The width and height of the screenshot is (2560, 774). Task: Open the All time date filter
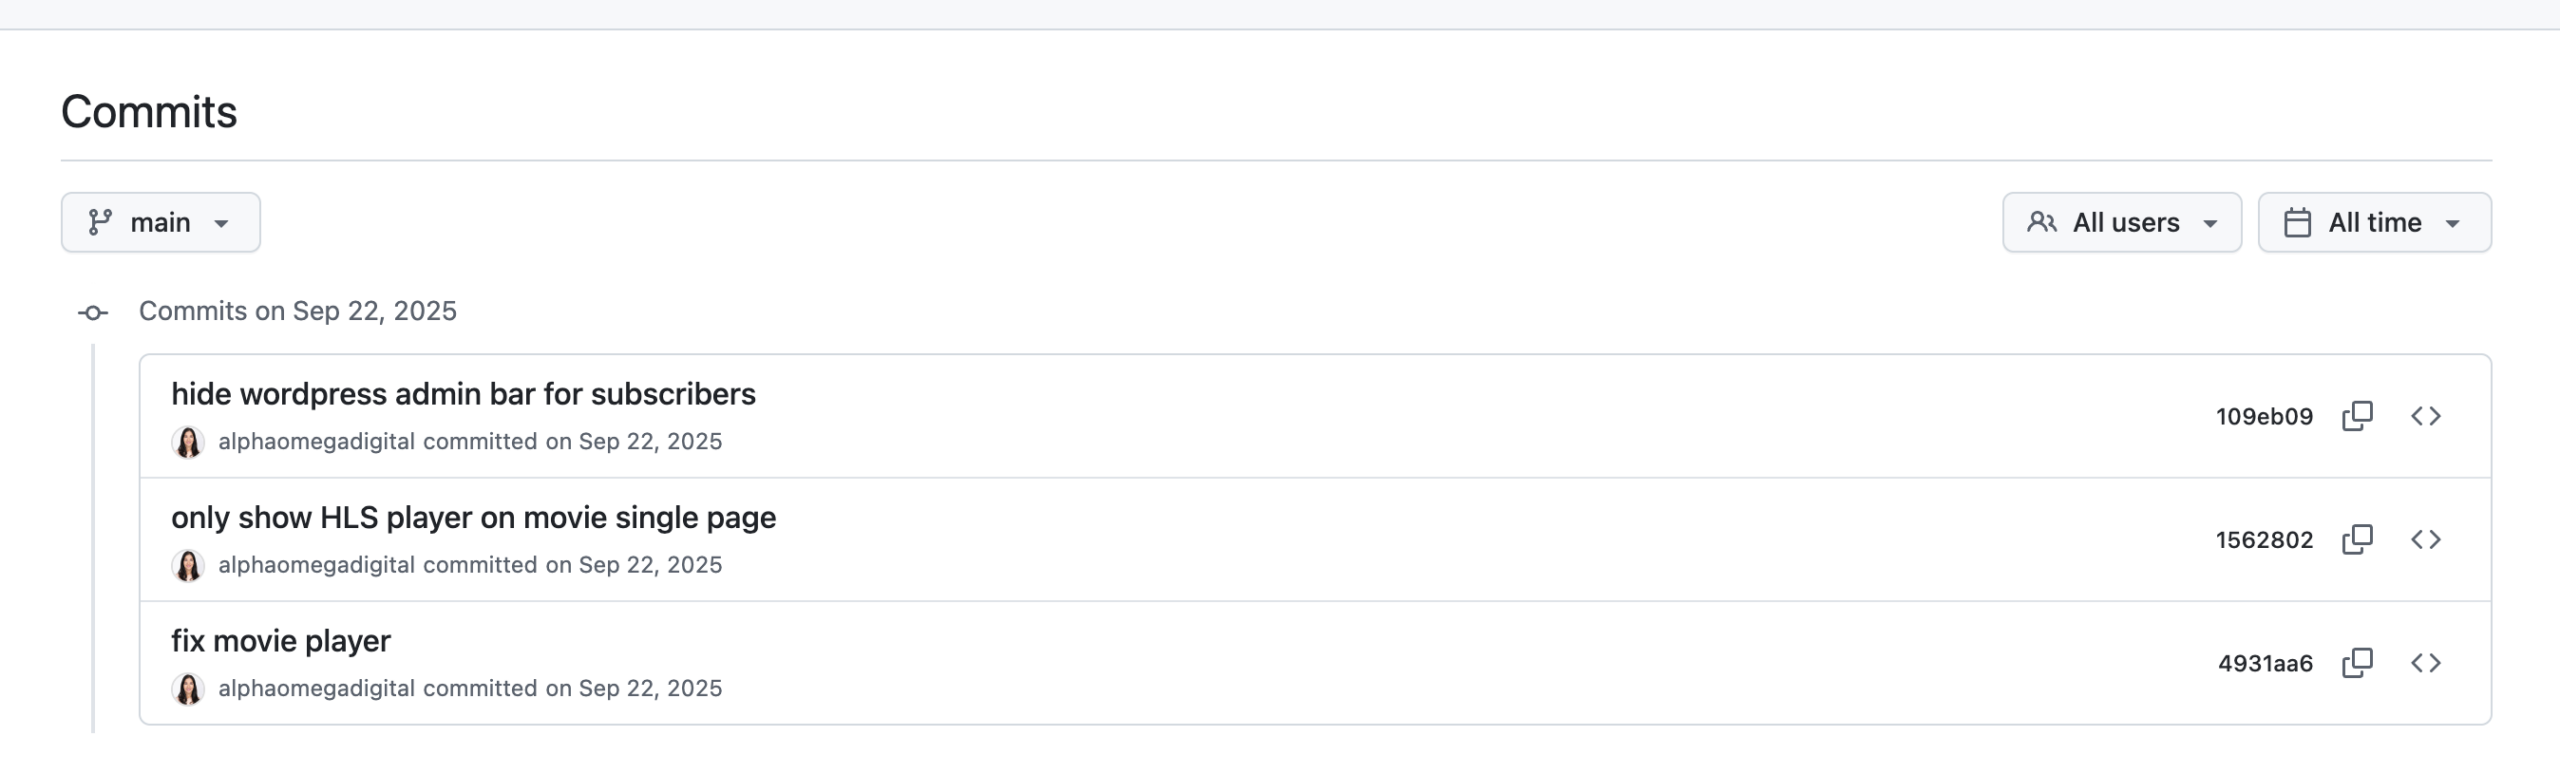(x=2374, y=222)
